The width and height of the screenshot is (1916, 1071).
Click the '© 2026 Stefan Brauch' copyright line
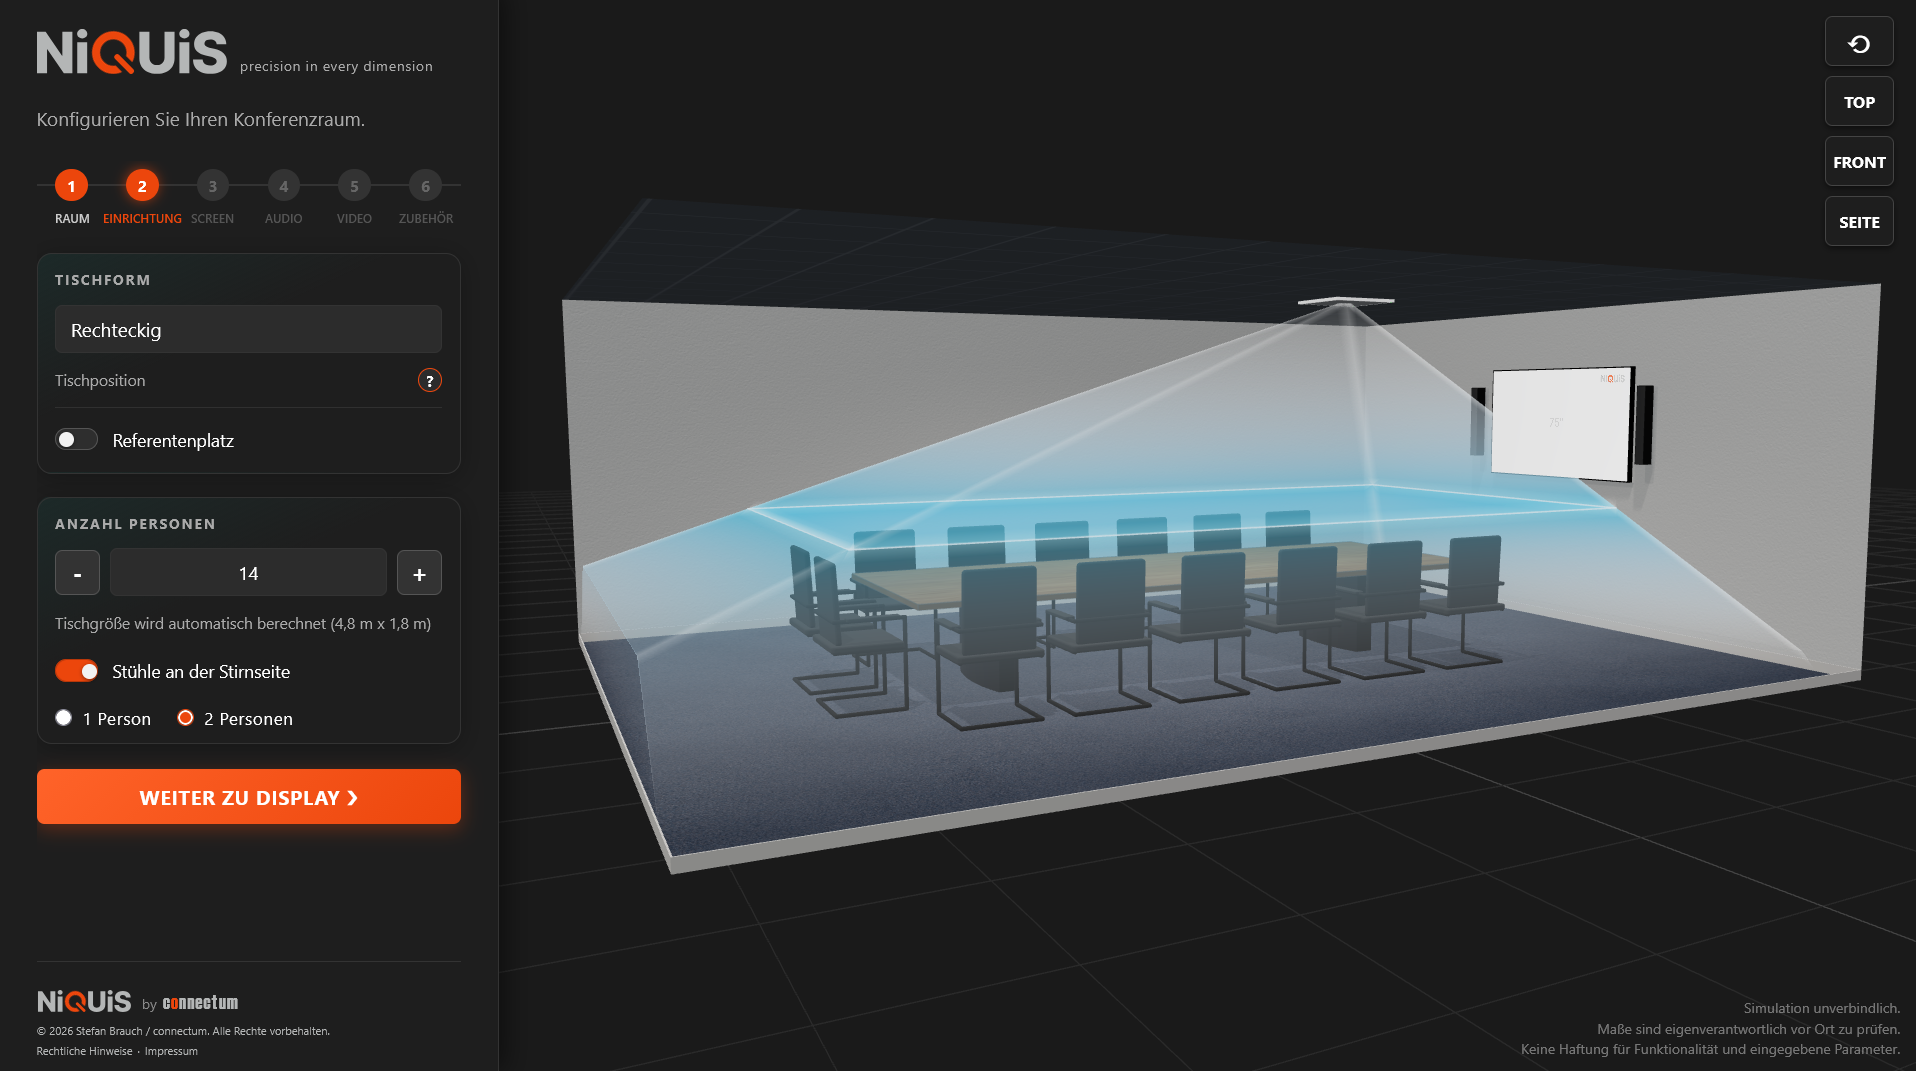[x=183, y=1031]
